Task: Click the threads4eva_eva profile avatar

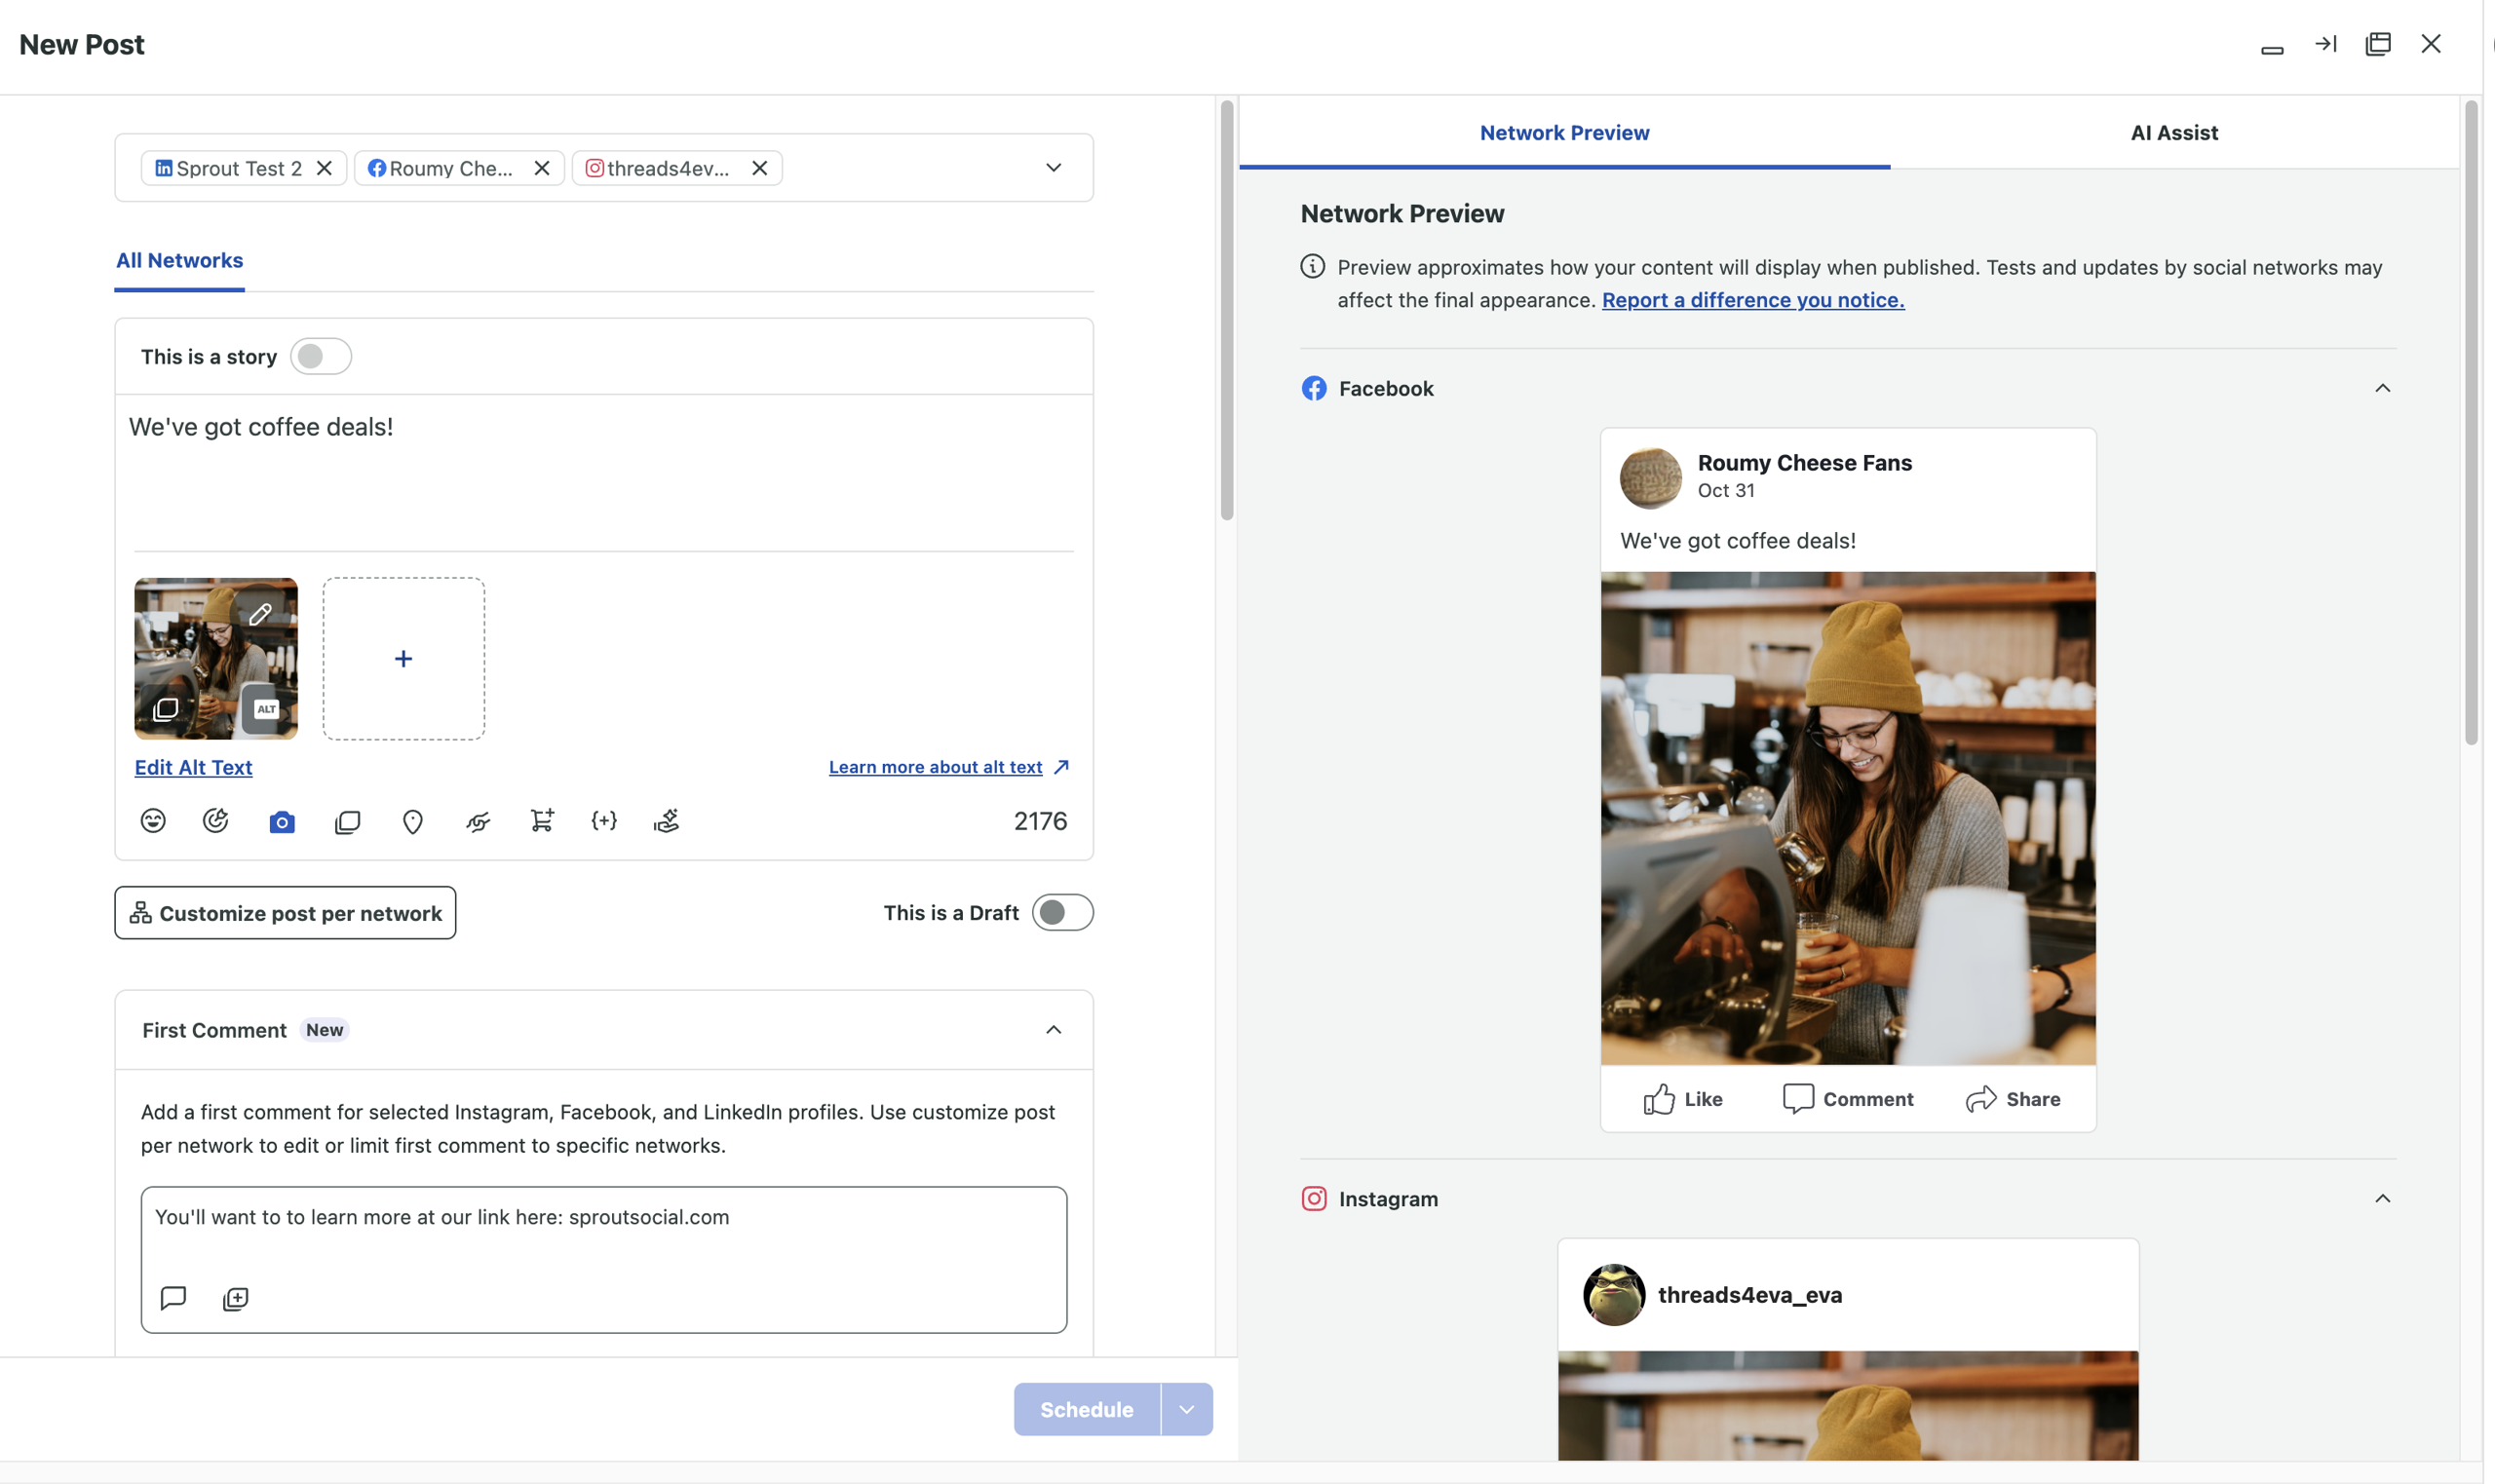Action: pyautogui.click(x=1614, y=1294)
